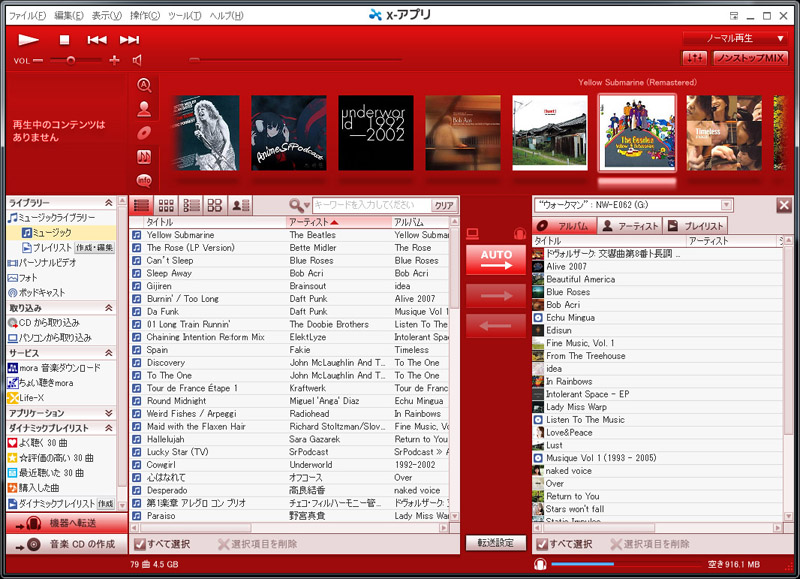Screen dimensions: 800x579
Task: Select the Anime SrPodcast cover thumbnail
Action: (x=288, y=133)
